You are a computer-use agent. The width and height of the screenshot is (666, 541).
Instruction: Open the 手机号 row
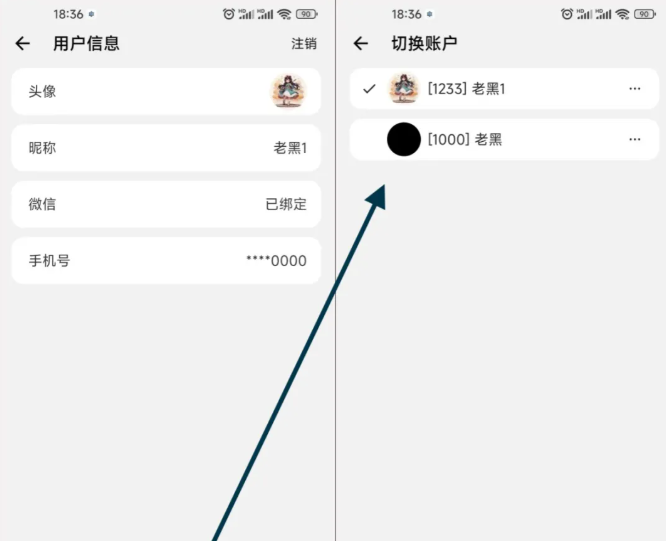pos(166,261)
